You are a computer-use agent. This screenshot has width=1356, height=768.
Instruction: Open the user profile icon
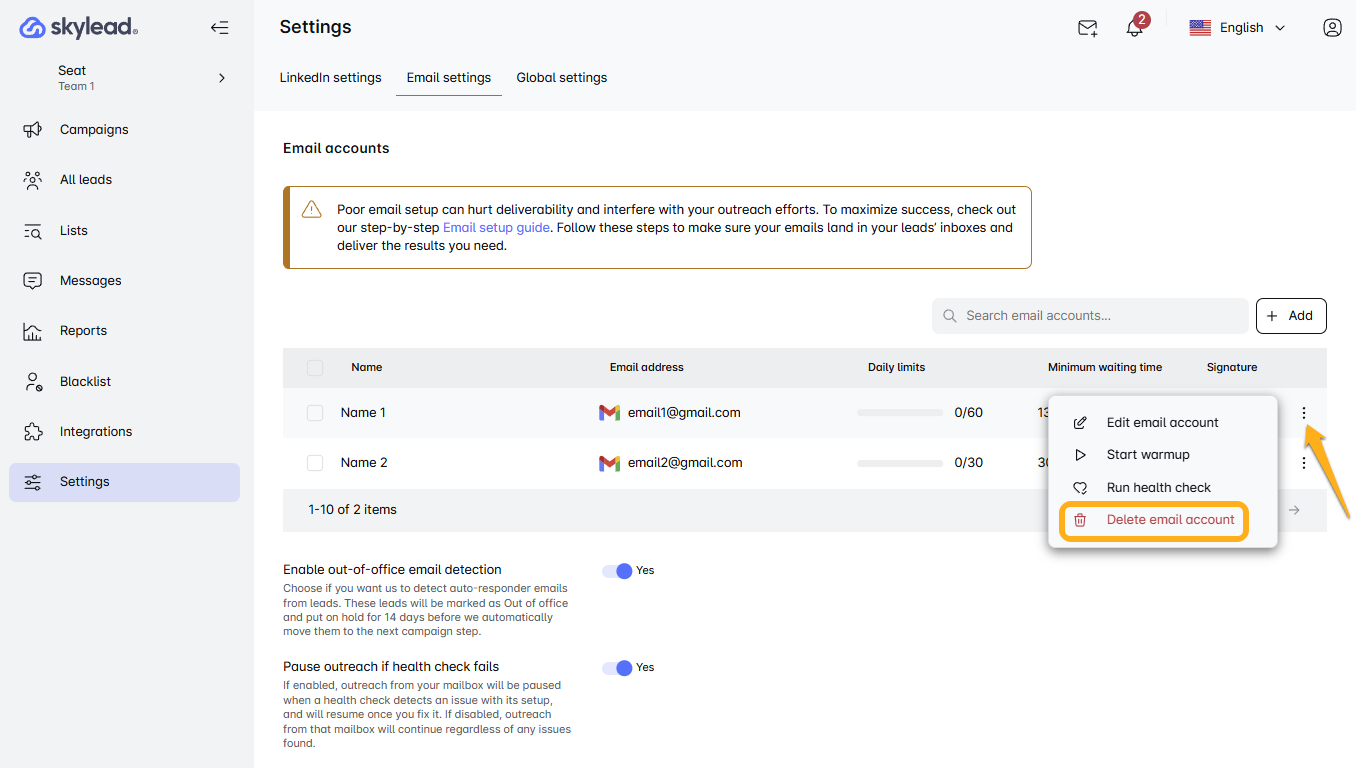pyautogui.click(x=1332, y=28)
